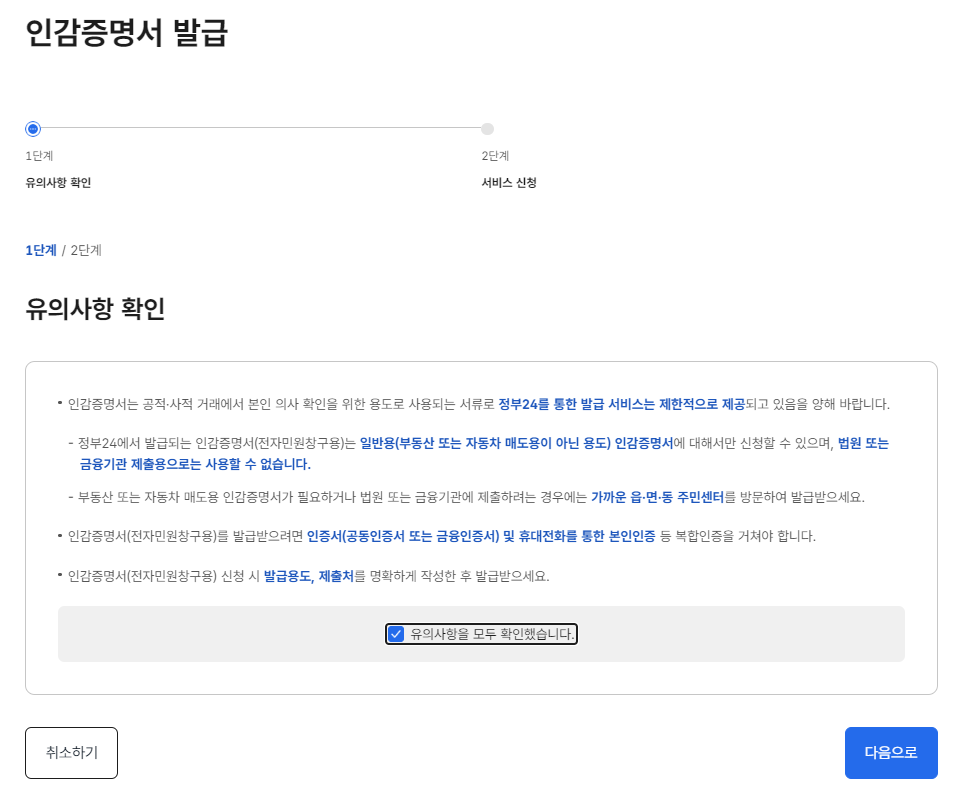The height and width of the screenshot is (805, 975).
Task: Select the blue step 1 progress dot
Action: pyautogui.click(x=33, y=128)
